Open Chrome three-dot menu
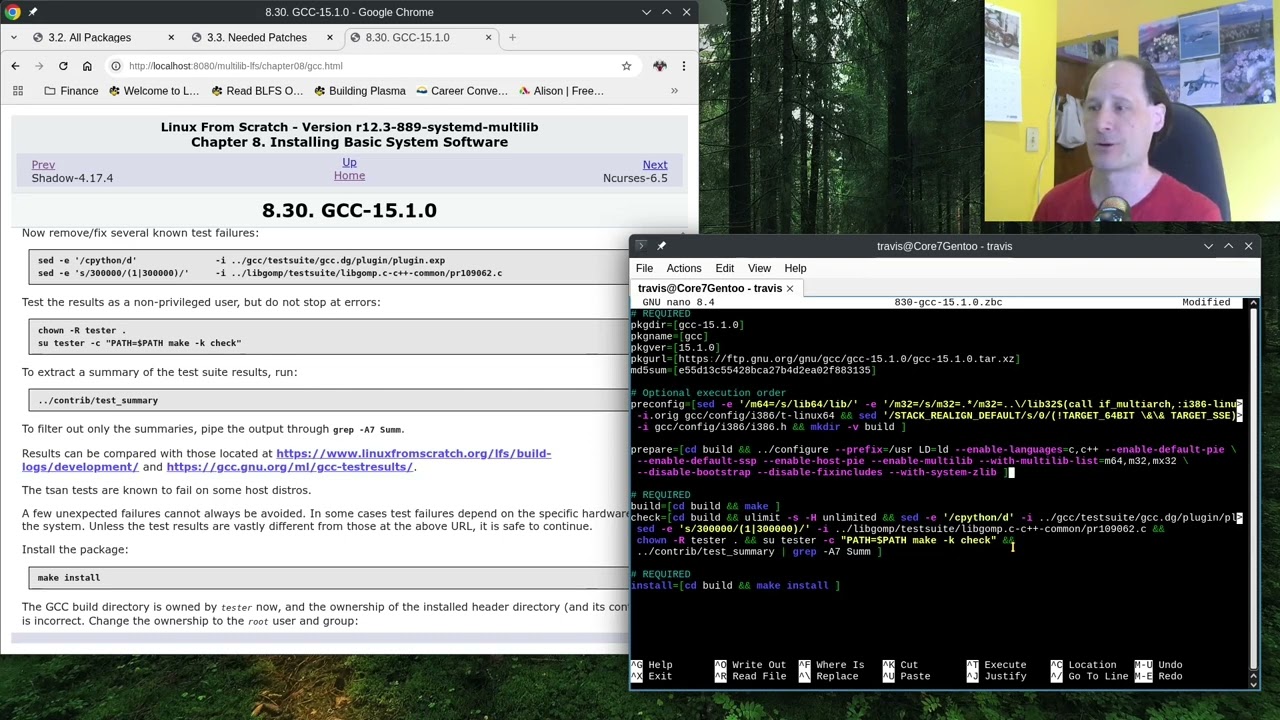 (684, 66)
